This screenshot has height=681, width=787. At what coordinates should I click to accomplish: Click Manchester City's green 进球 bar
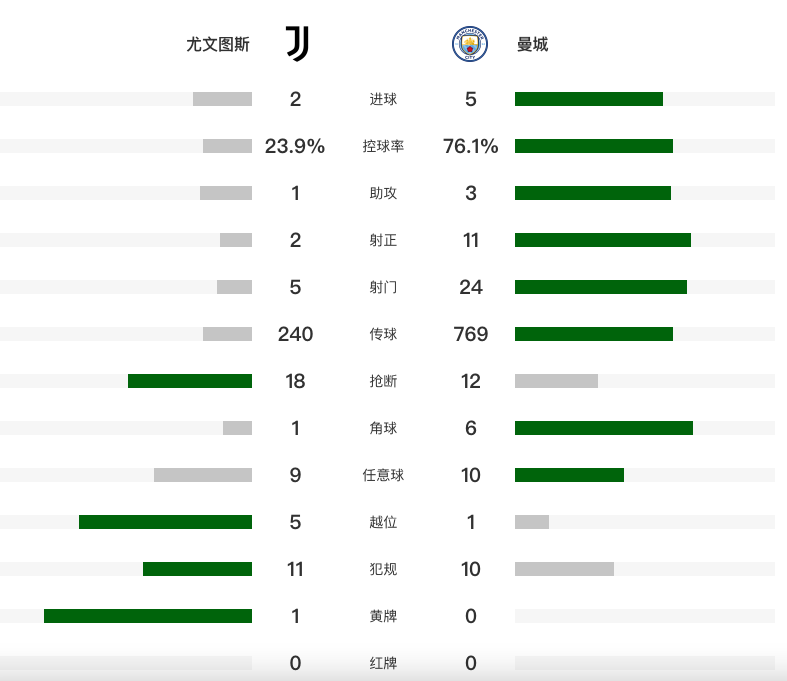[x=589, y=99]
